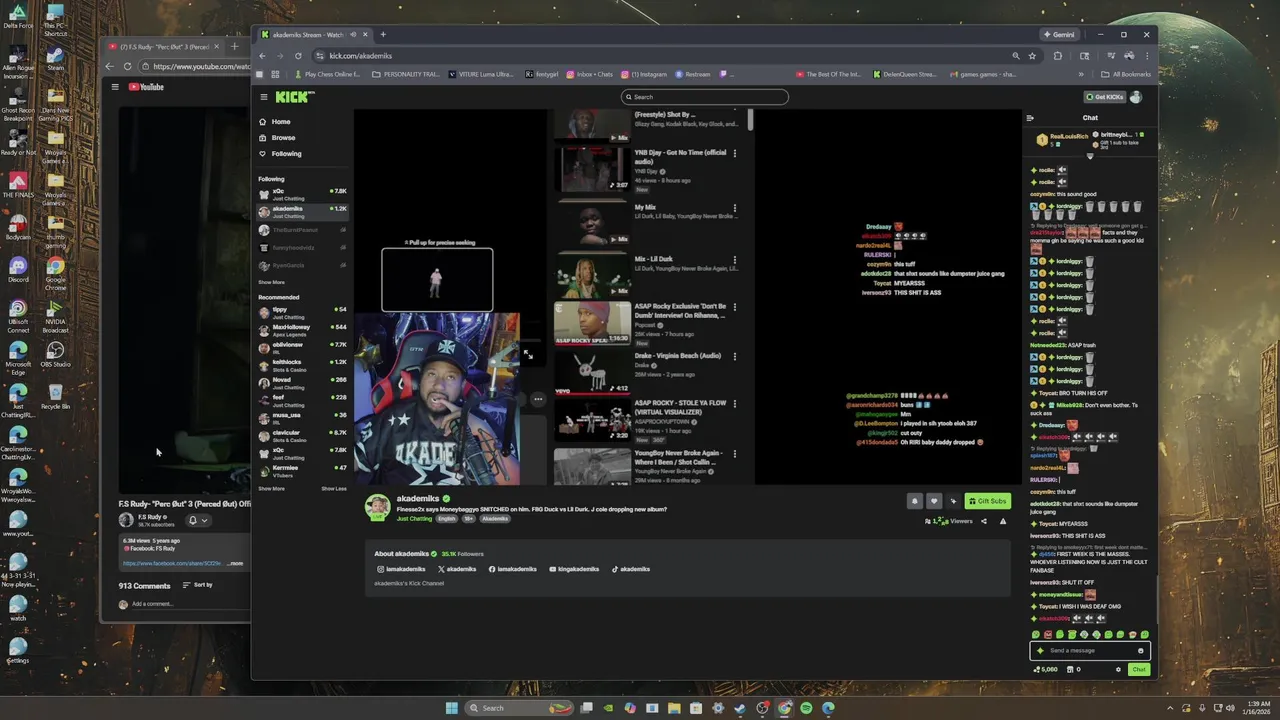This screenshot has height=720, width=1280.
Task: Click the kick.com/akademiks address bar
Action: click(x=660, y=56)
